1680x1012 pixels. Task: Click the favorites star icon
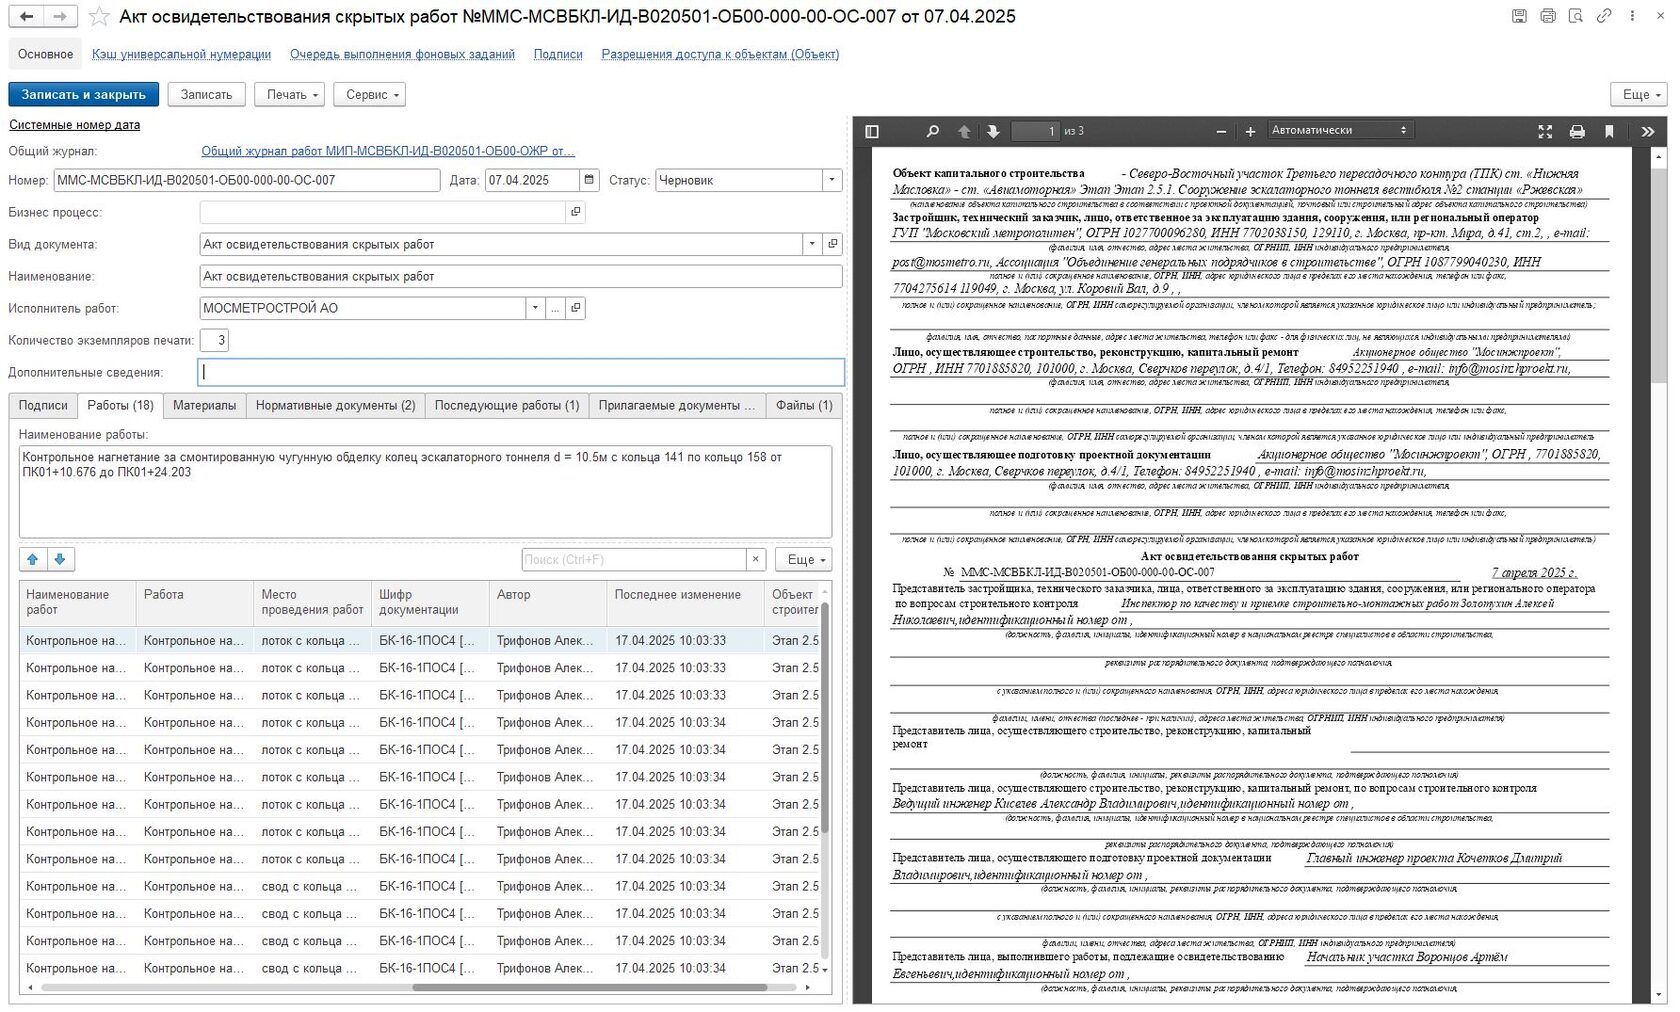click(x=99, y=17)
